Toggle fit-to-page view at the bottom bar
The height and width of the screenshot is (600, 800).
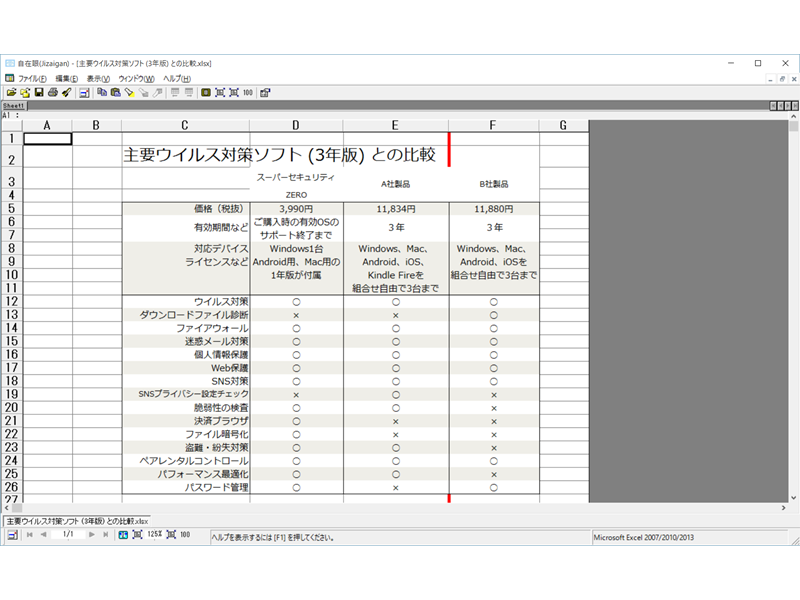tap(136, 539)
